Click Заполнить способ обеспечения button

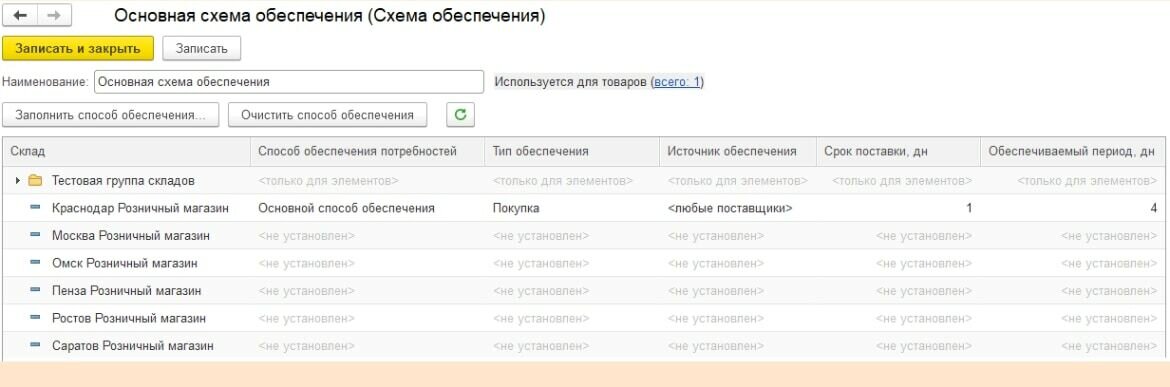coord(110,115)
